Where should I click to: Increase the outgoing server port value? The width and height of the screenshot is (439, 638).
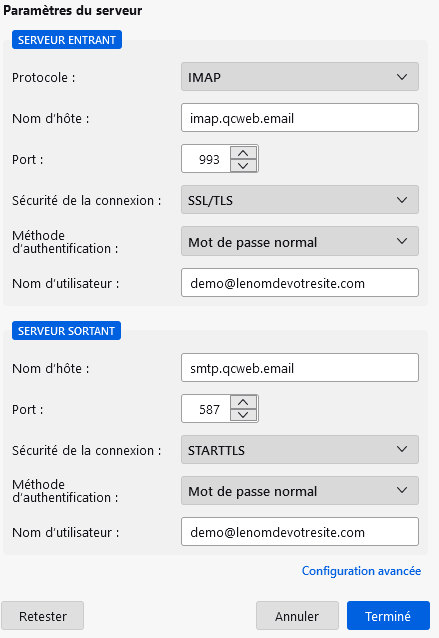243,403
